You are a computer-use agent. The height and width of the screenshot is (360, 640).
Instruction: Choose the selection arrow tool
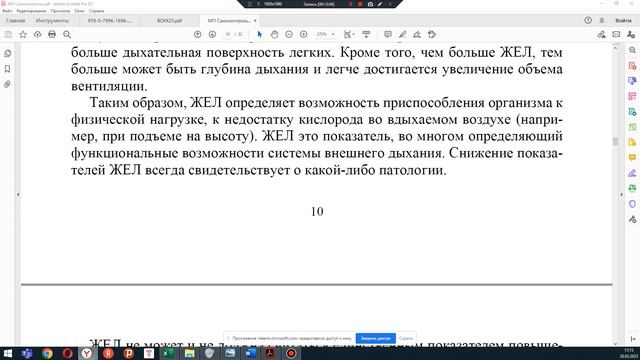coord(260,35)
